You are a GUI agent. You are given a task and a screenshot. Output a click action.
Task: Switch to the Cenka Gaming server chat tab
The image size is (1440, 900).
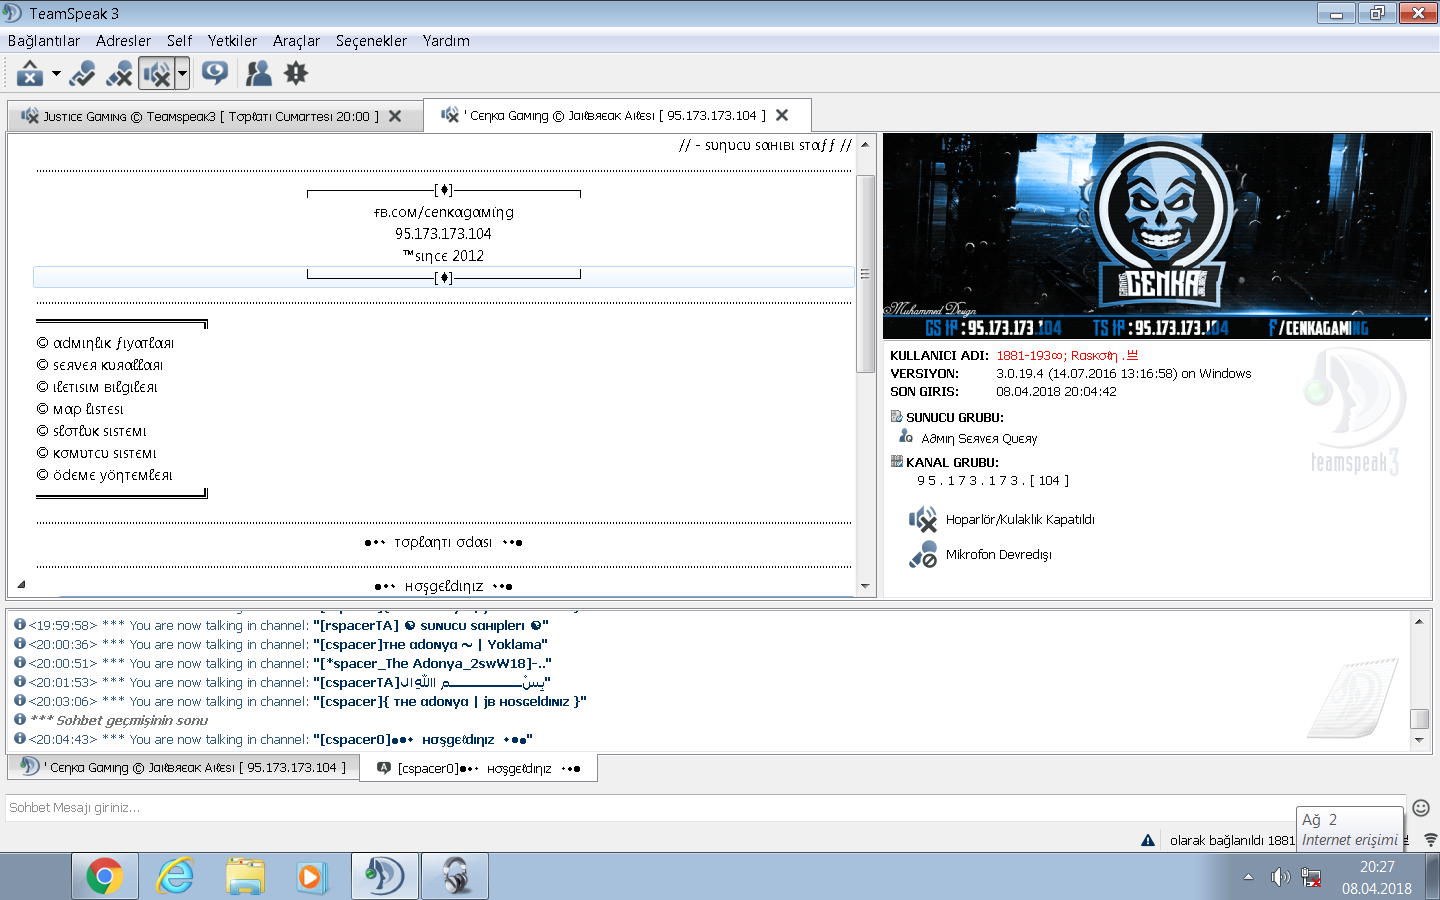tap(183, 767)
